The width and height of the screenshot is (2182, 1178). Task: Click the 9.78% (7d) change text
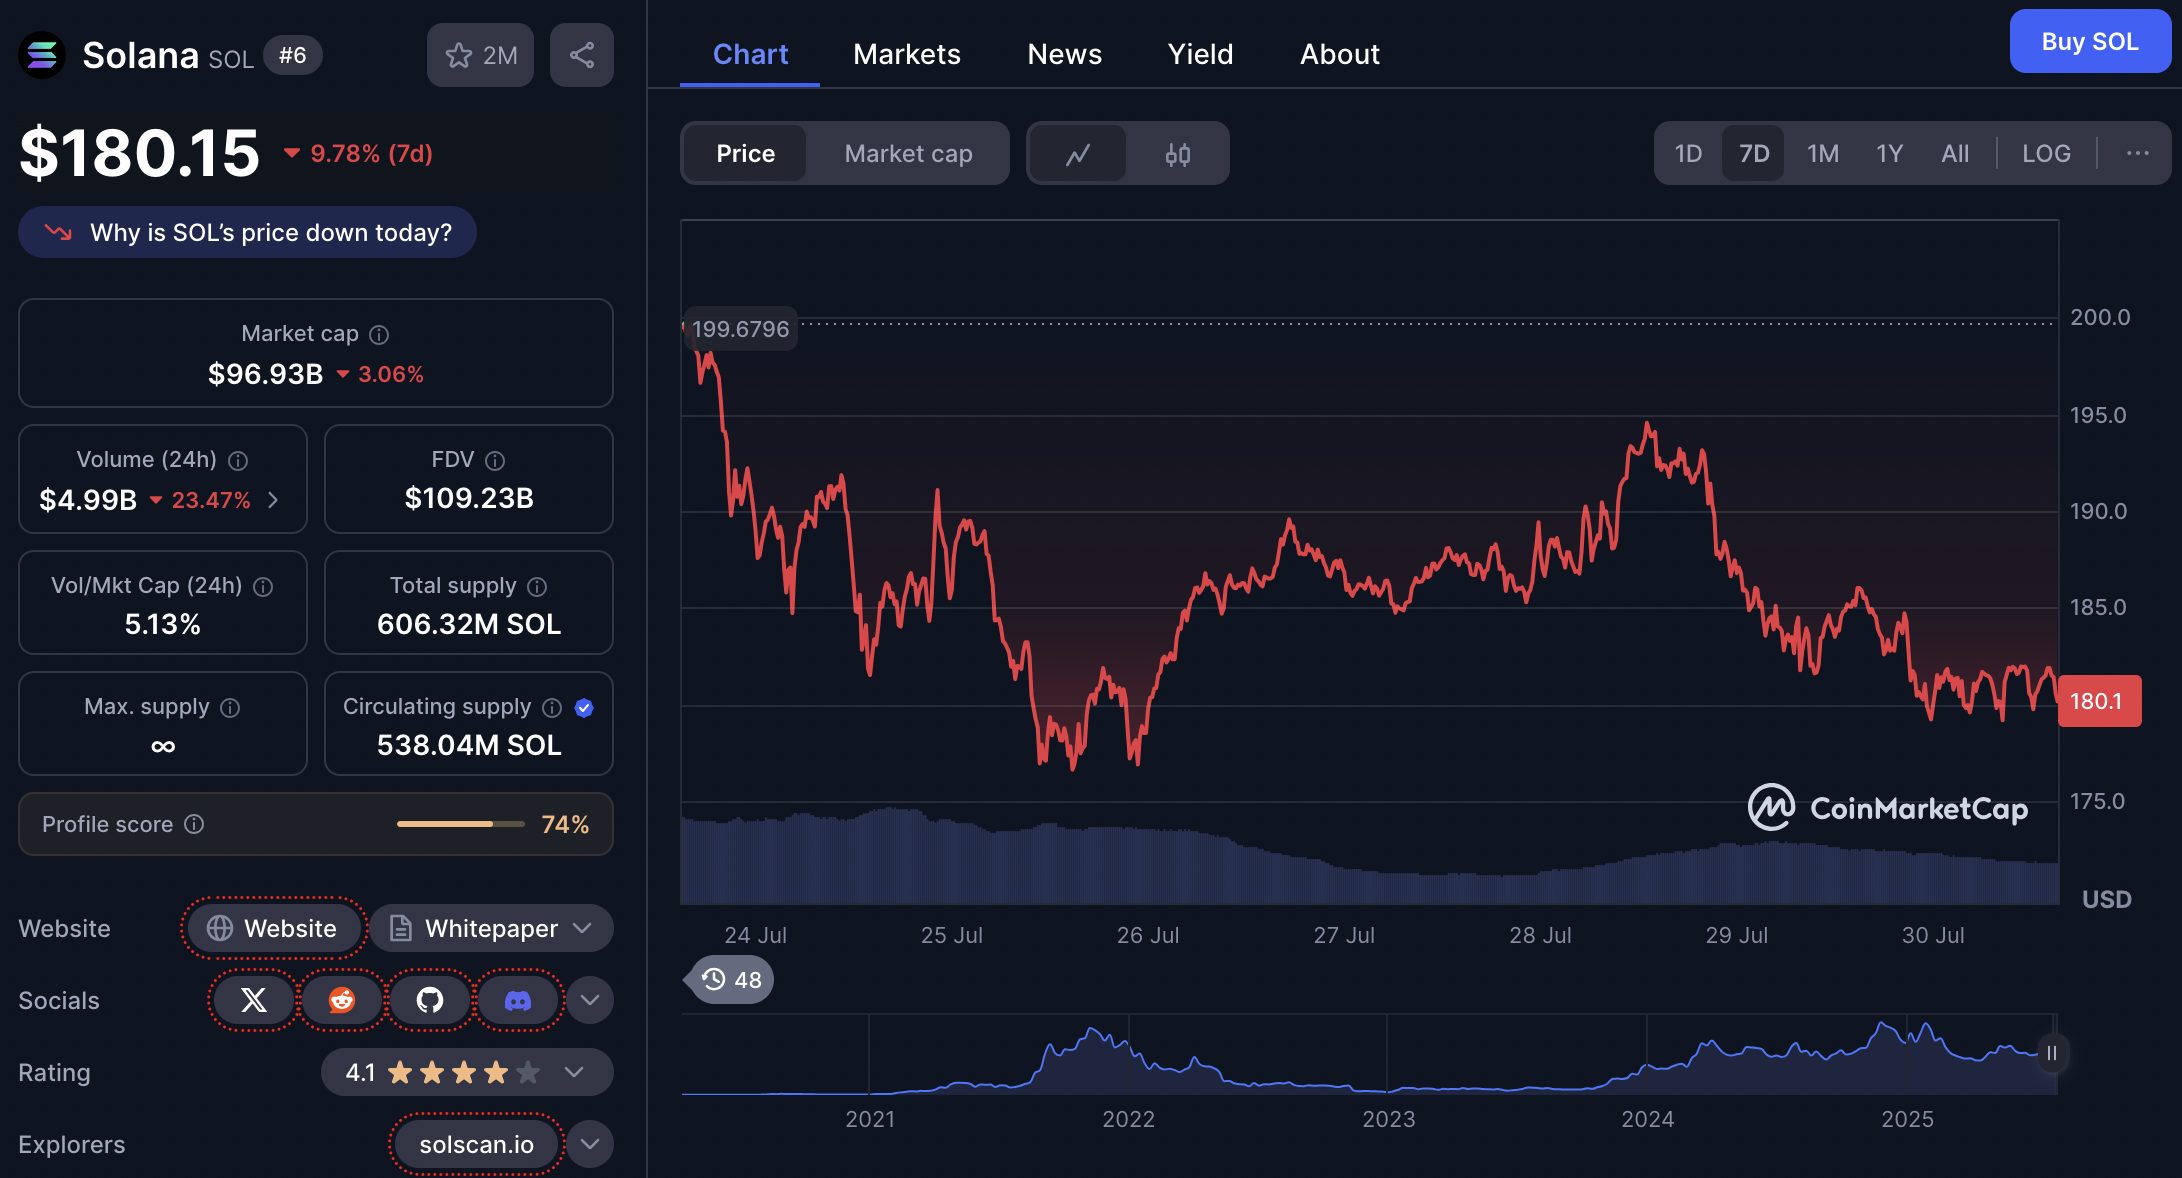pos(371,153)
